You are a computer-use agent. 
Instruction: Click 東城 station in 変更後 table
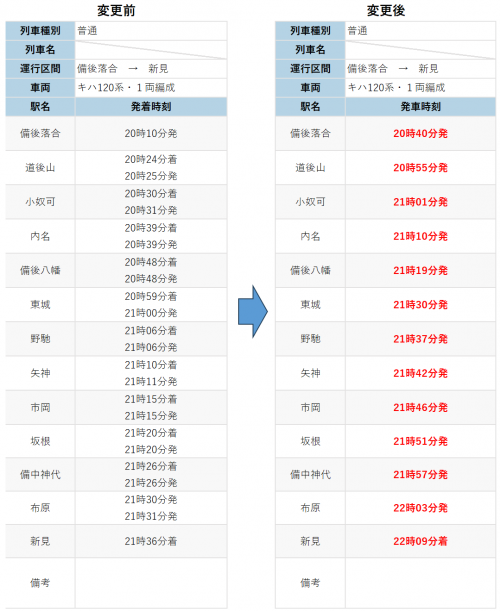point(310,305)
